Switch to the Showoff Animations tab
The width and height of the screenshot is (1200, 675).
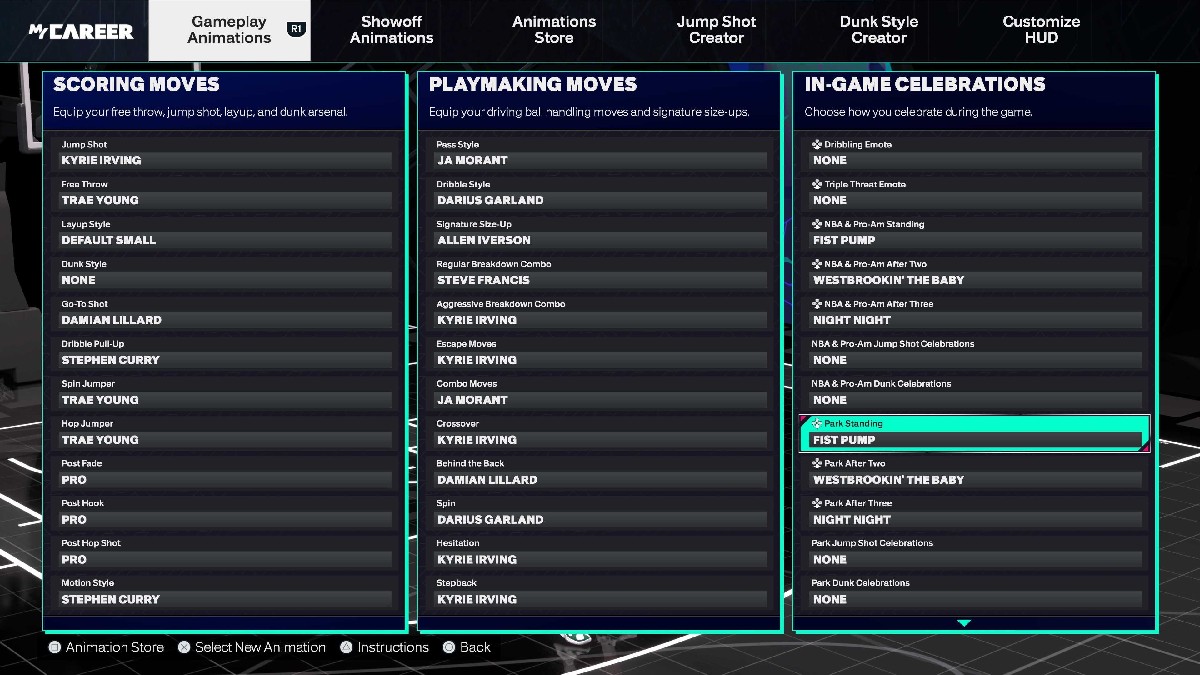point(391,30)
